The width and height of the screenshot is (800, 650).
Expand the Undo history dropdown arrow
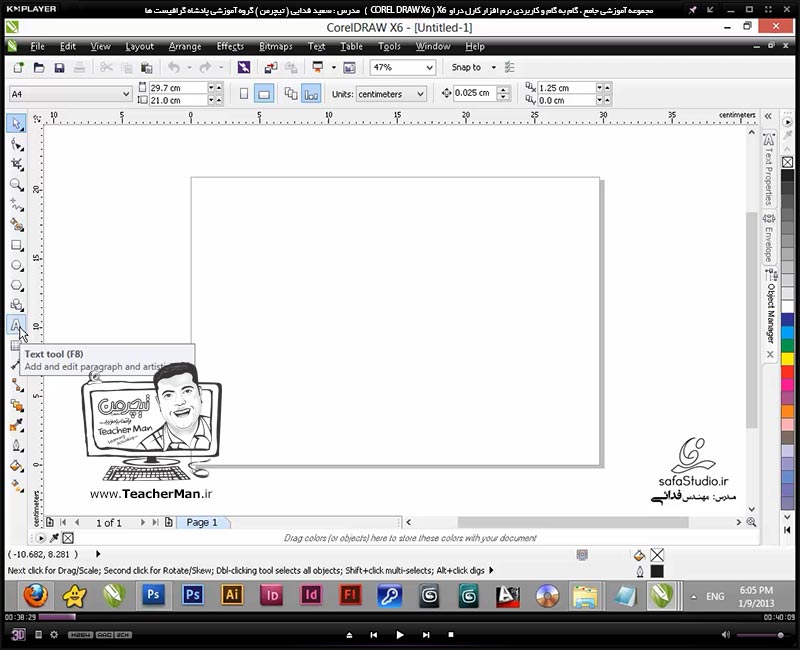(189, 67)
